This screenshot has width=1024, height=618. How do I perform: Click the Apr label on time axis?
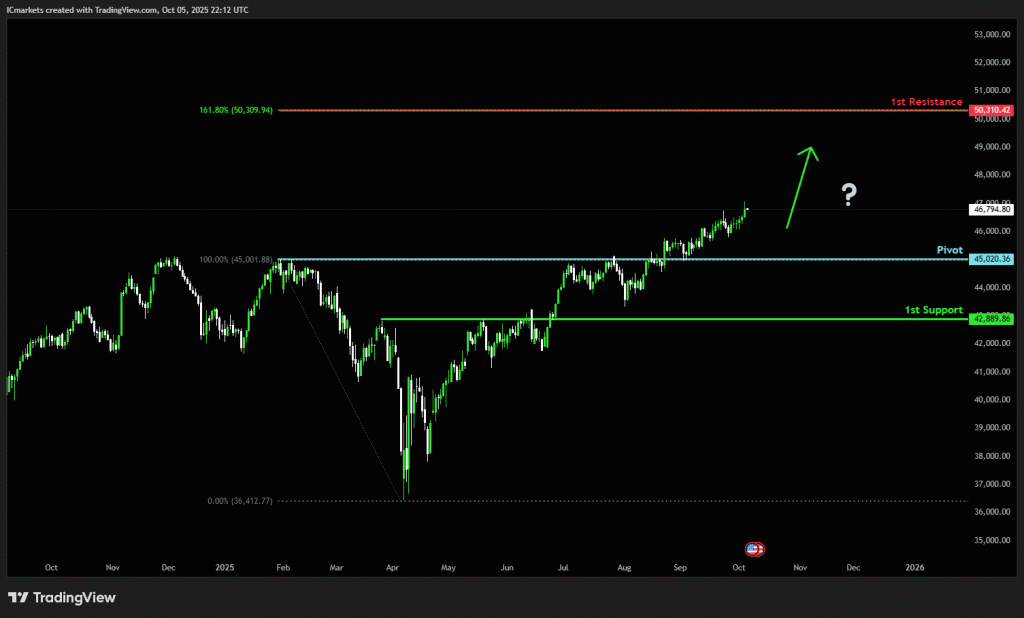click(391, 567)
